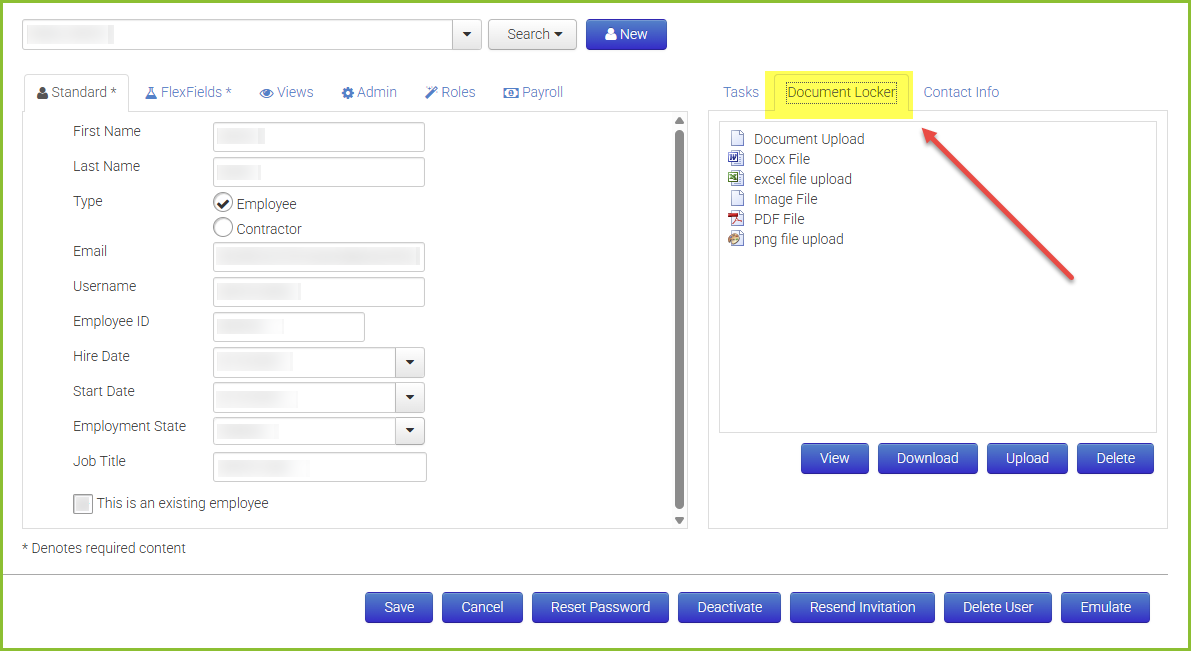Select the 'excel file upload' entry
Screen dimensions: 1191x651
pyautogui.click(x=802, y=179)
